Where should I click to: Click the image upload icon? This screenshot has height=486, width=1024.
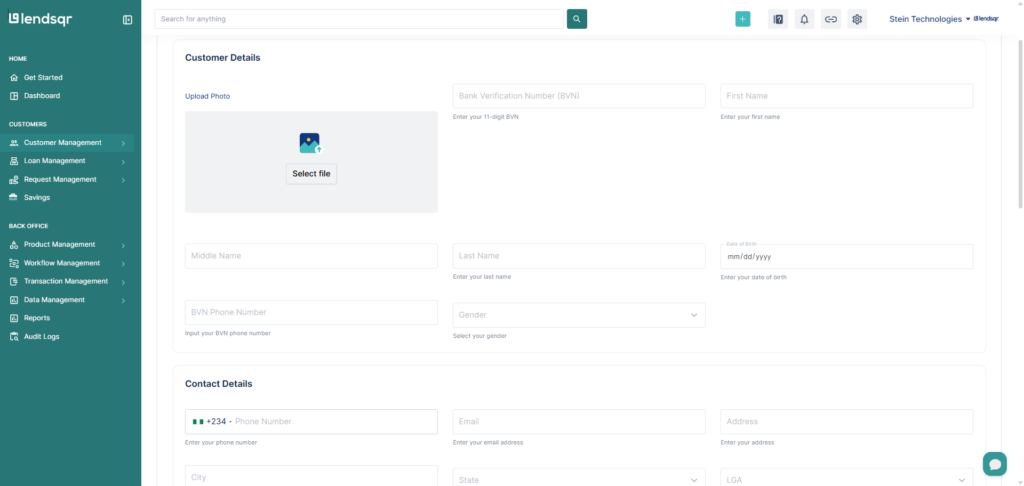[310, 143]
